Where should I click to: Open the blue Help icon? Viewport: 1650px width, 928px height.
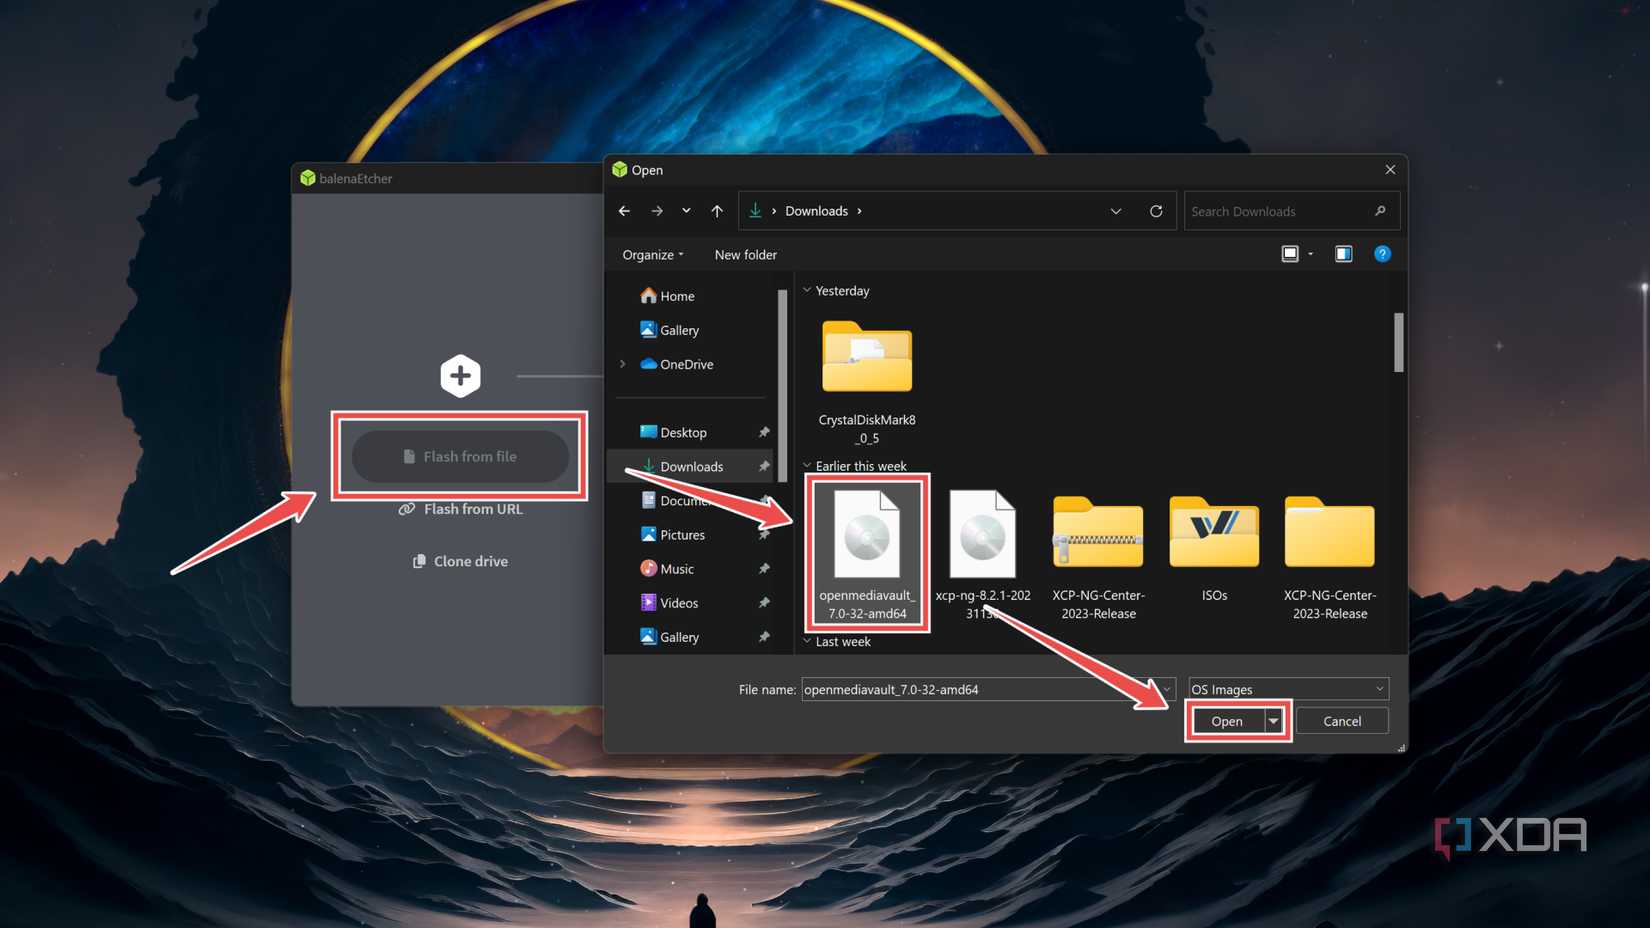(x=1382, y=254)
